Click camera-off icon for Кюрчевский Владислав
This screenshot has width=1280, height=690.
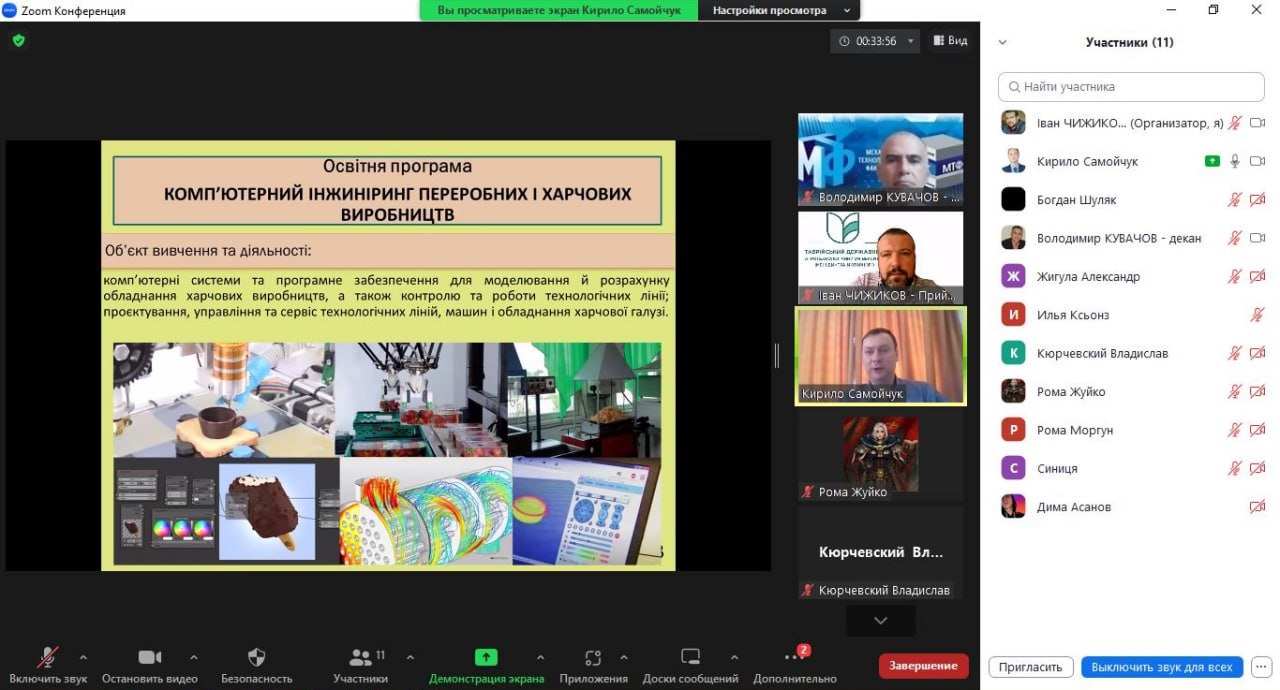click(1258, 353)
